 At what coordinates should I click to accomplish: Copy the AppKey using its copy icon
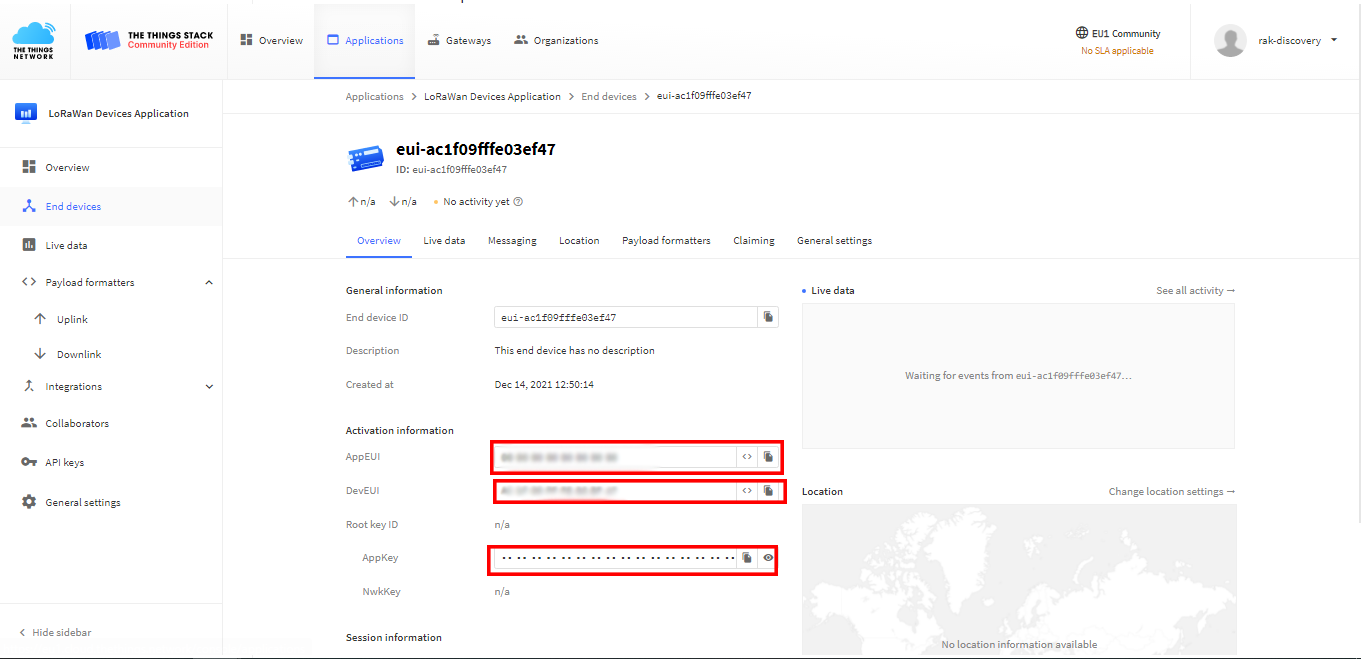pos(747,557)
